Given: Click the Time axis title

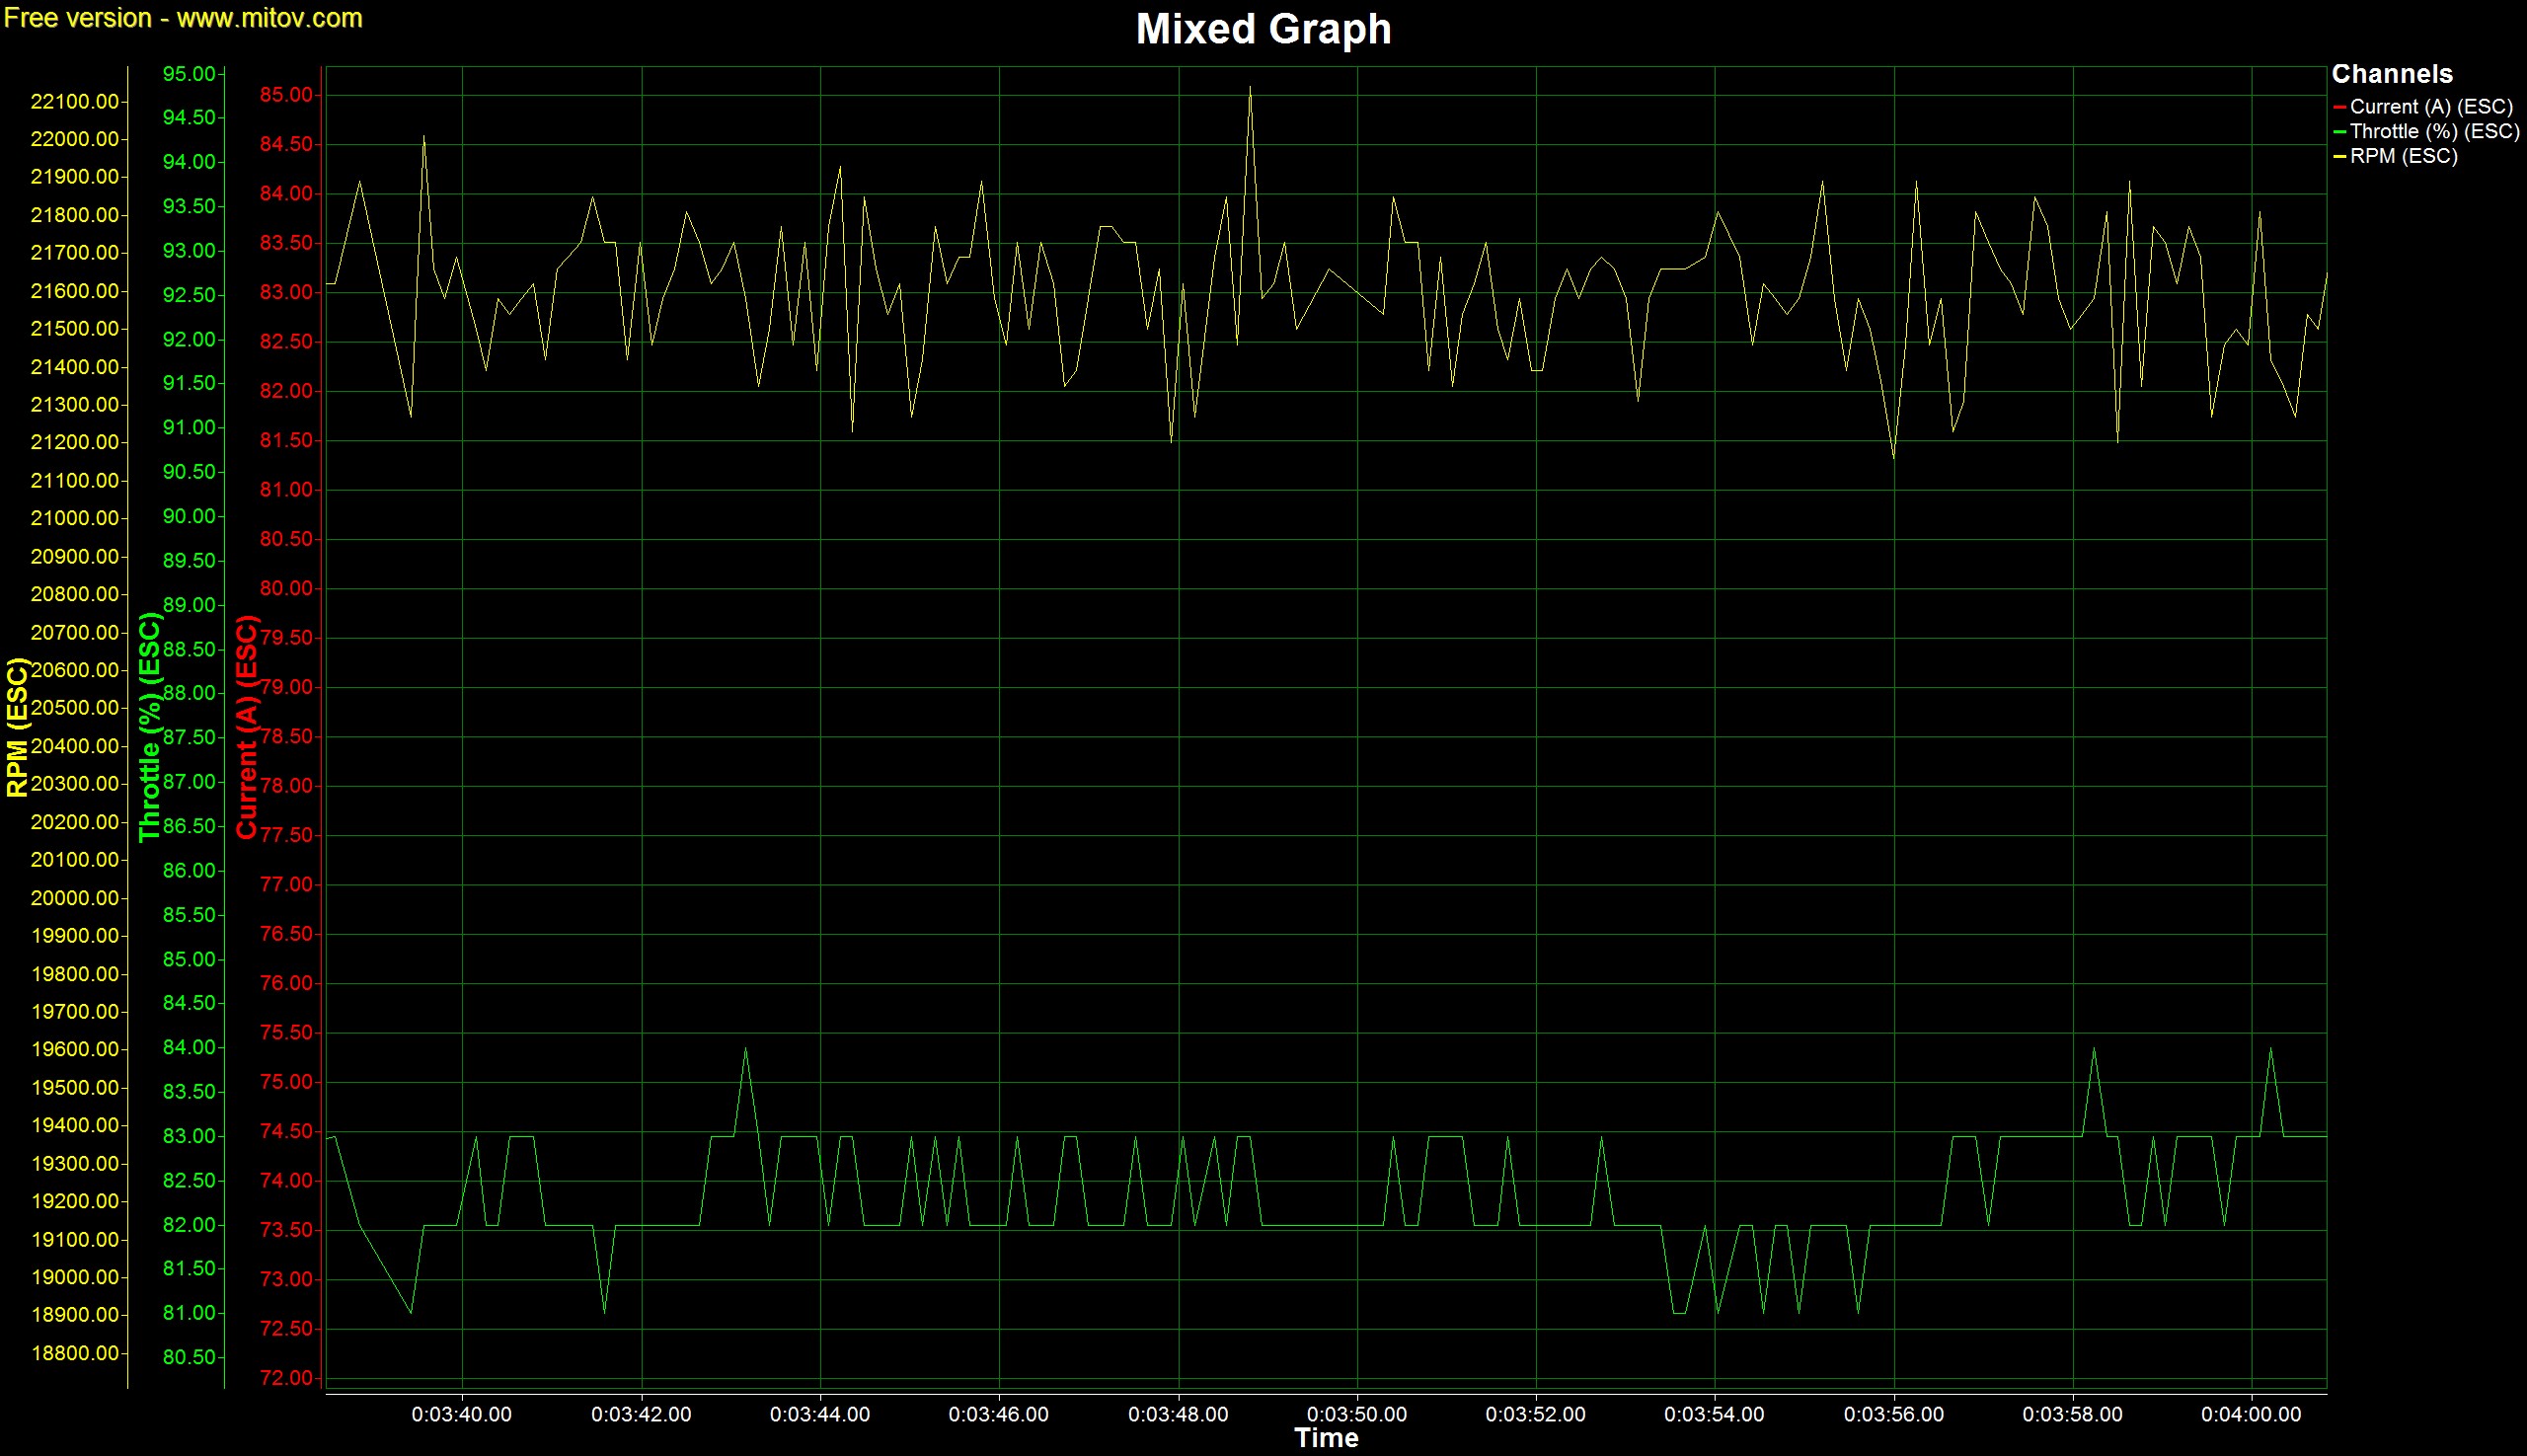Looking at the screenshot, I should click(1325, 1438).
